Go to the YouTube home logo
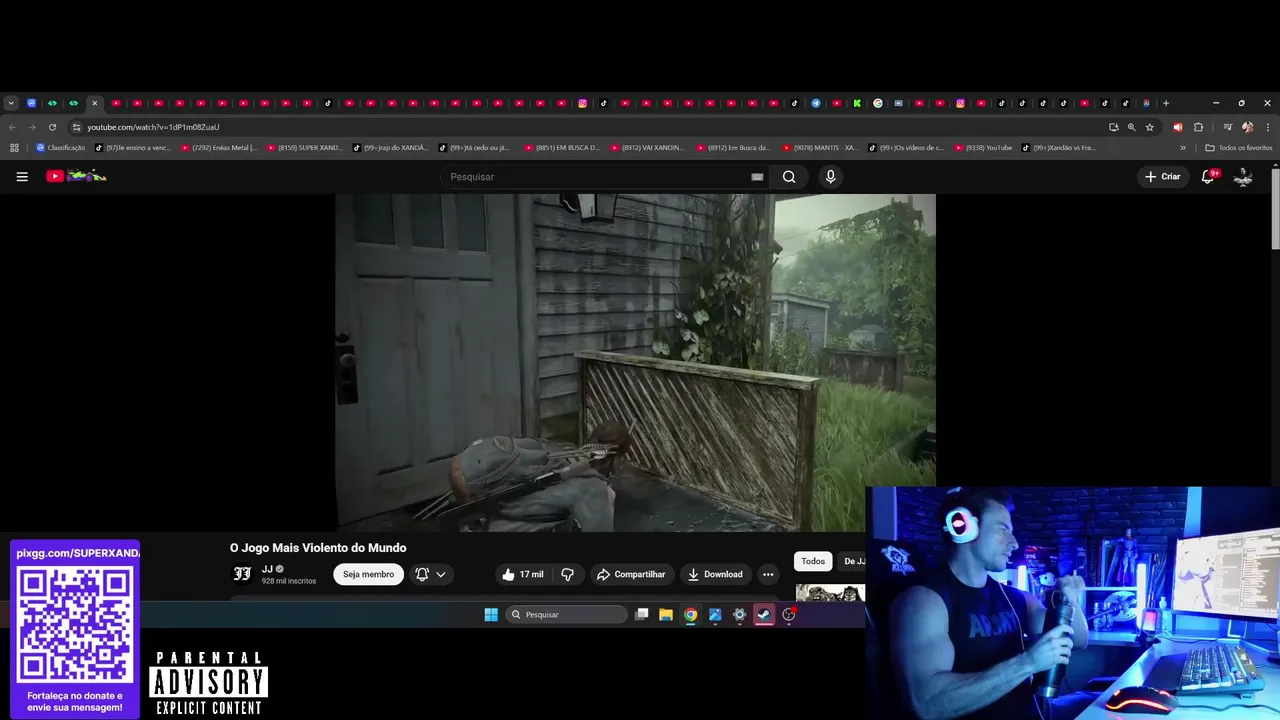This screenshot has width=1280, height=720. click(x=76, y=176)
